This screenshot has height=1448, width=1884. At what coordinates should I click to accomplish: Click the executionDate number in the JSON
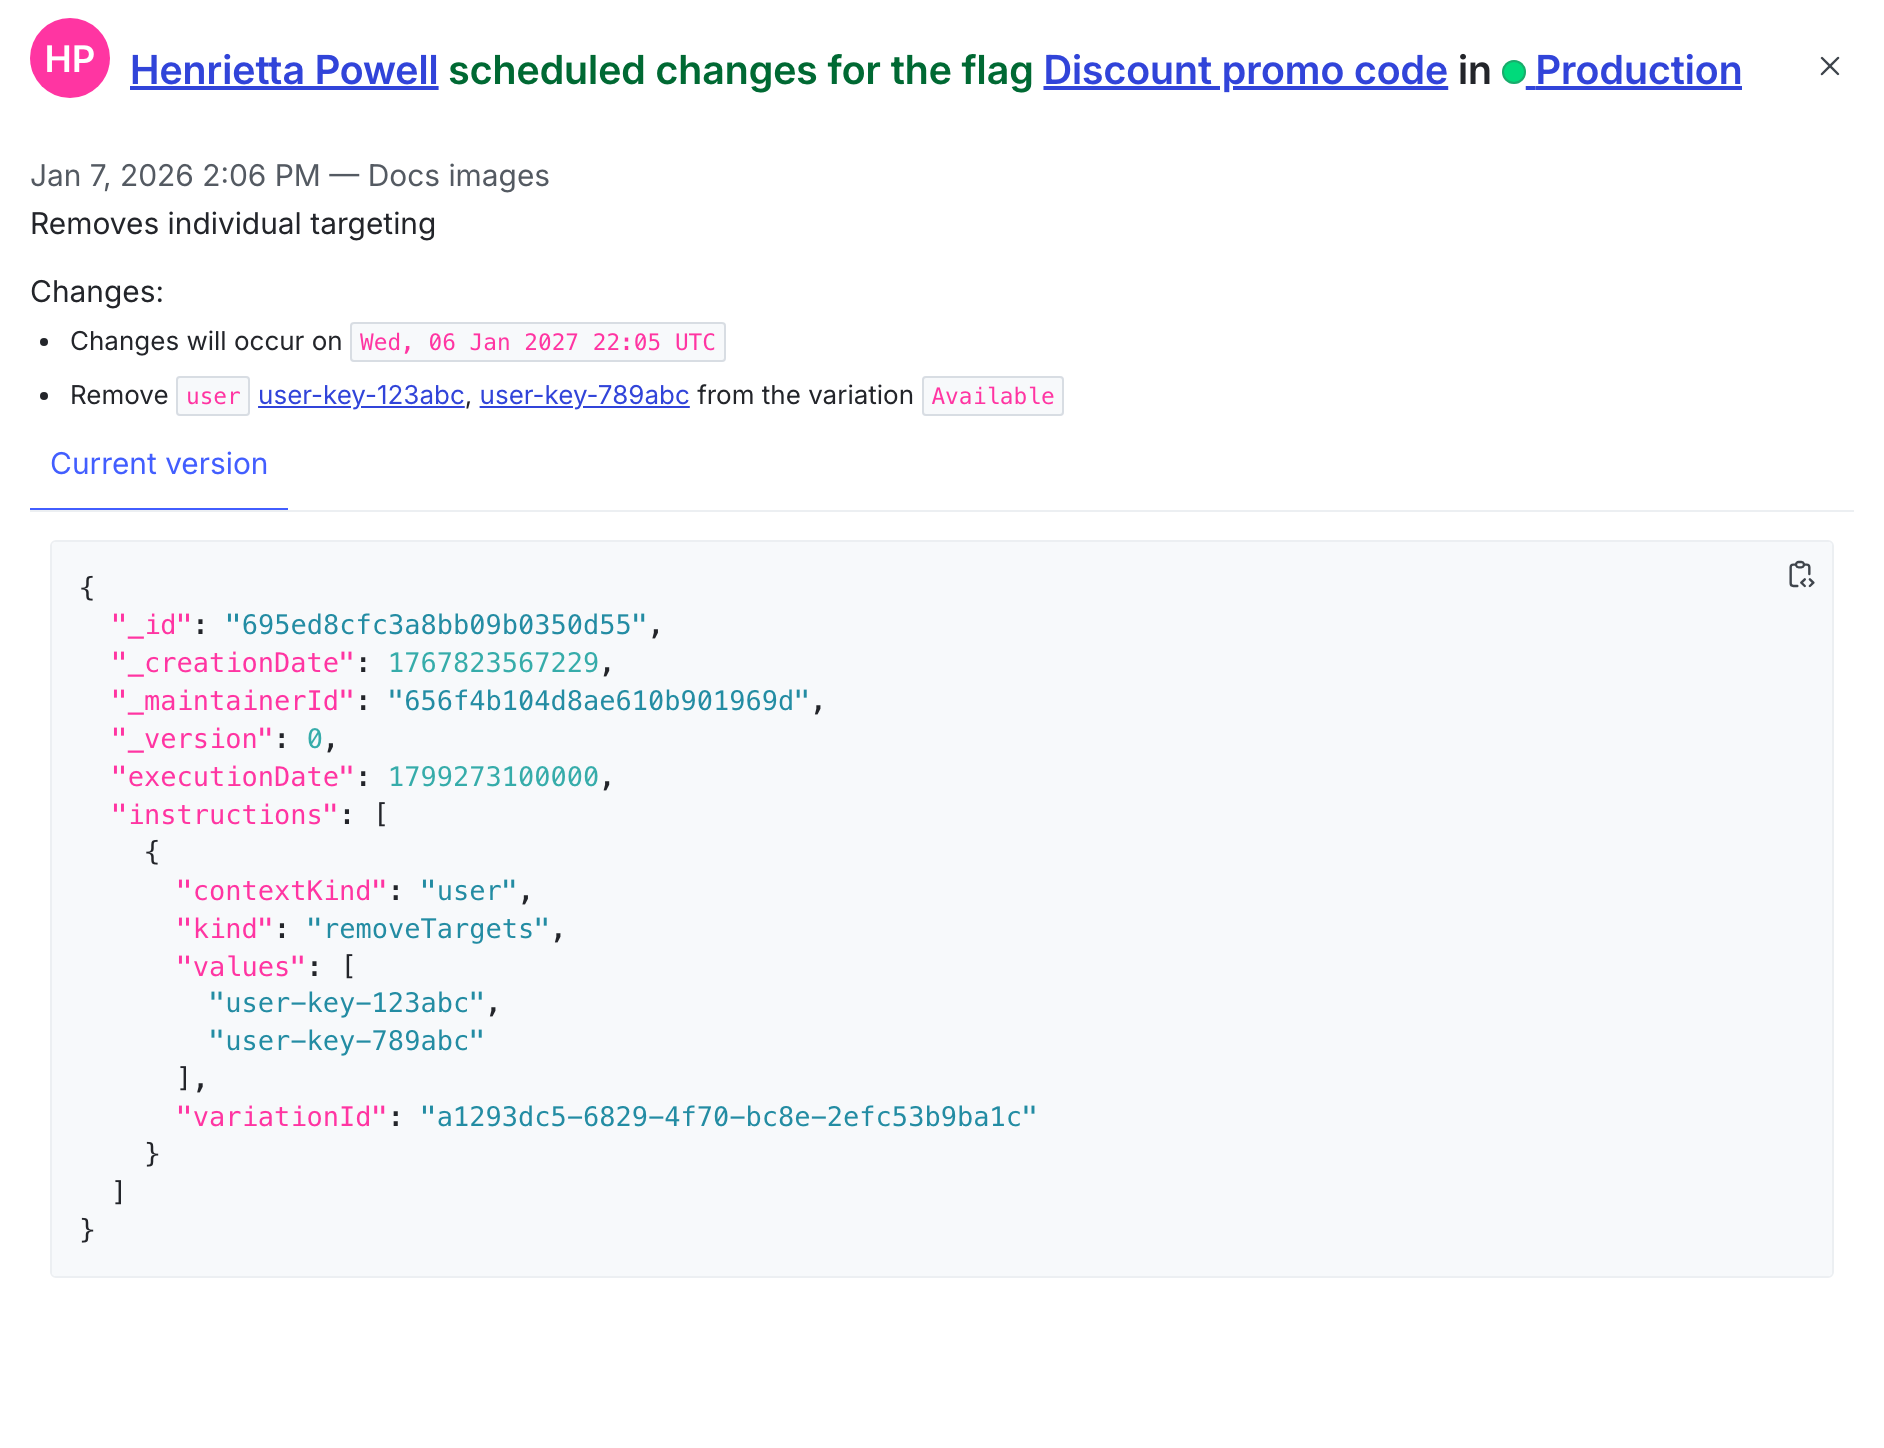pyautogui.click(x=493, y=777)
